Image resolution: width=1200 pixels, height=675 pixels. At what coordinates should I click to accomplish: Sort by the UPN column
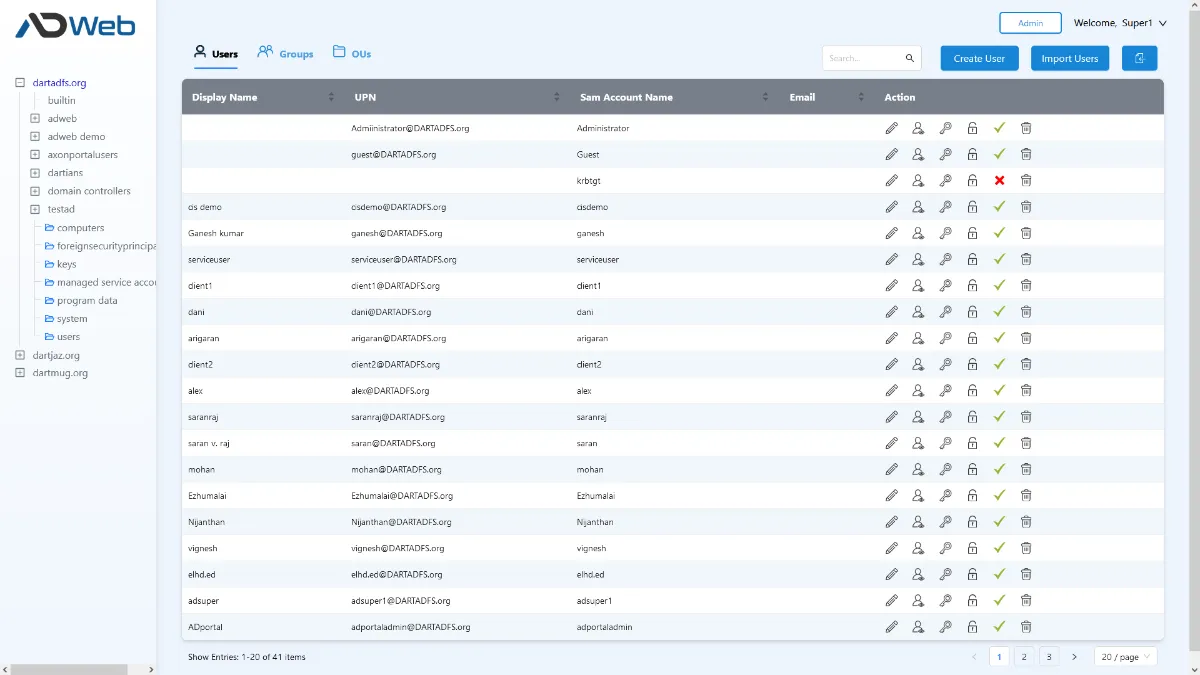coord(557,97)
